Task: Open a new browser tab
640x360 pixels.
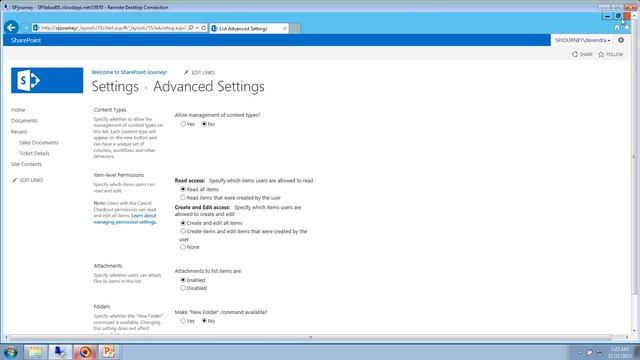Action: (295, 28)
